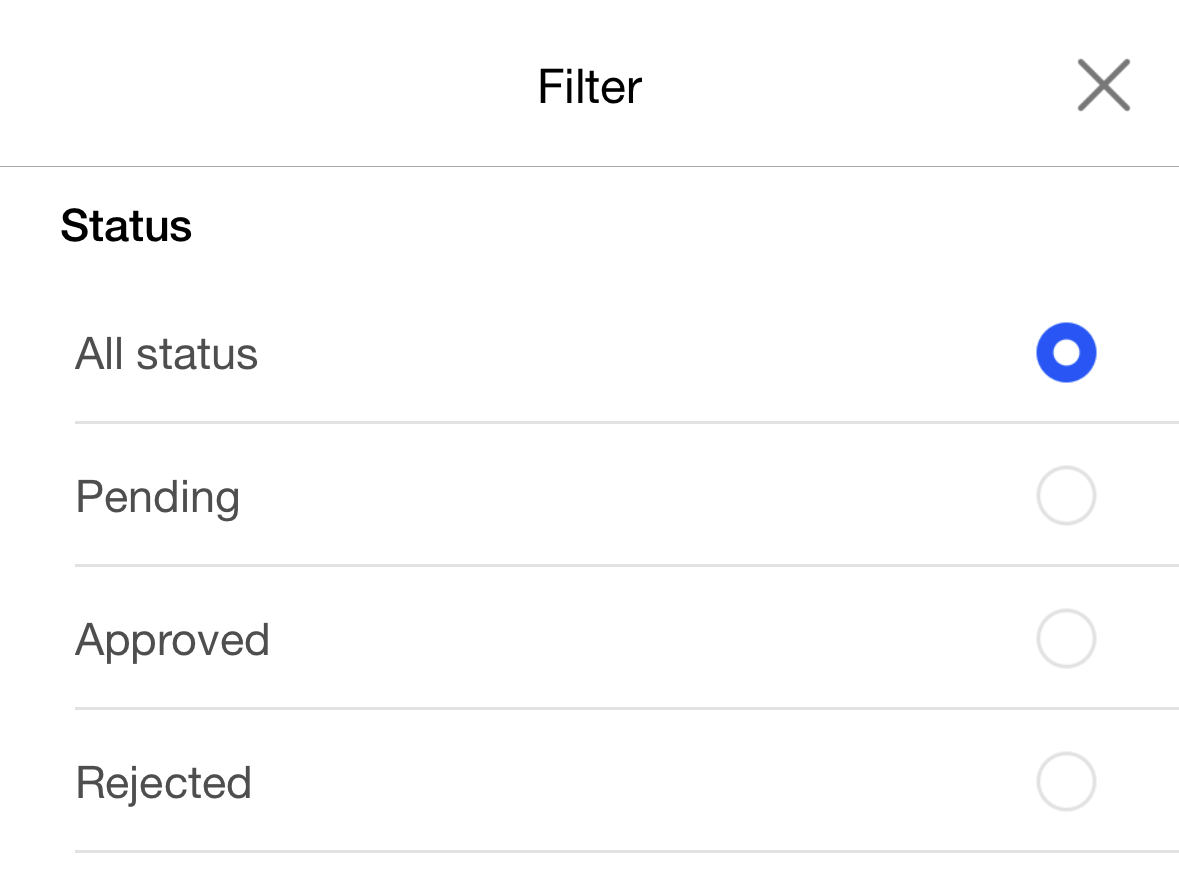Click the header separator under Filter title
The width and height of the screenshot is (1179, 875).
point(589,167)
